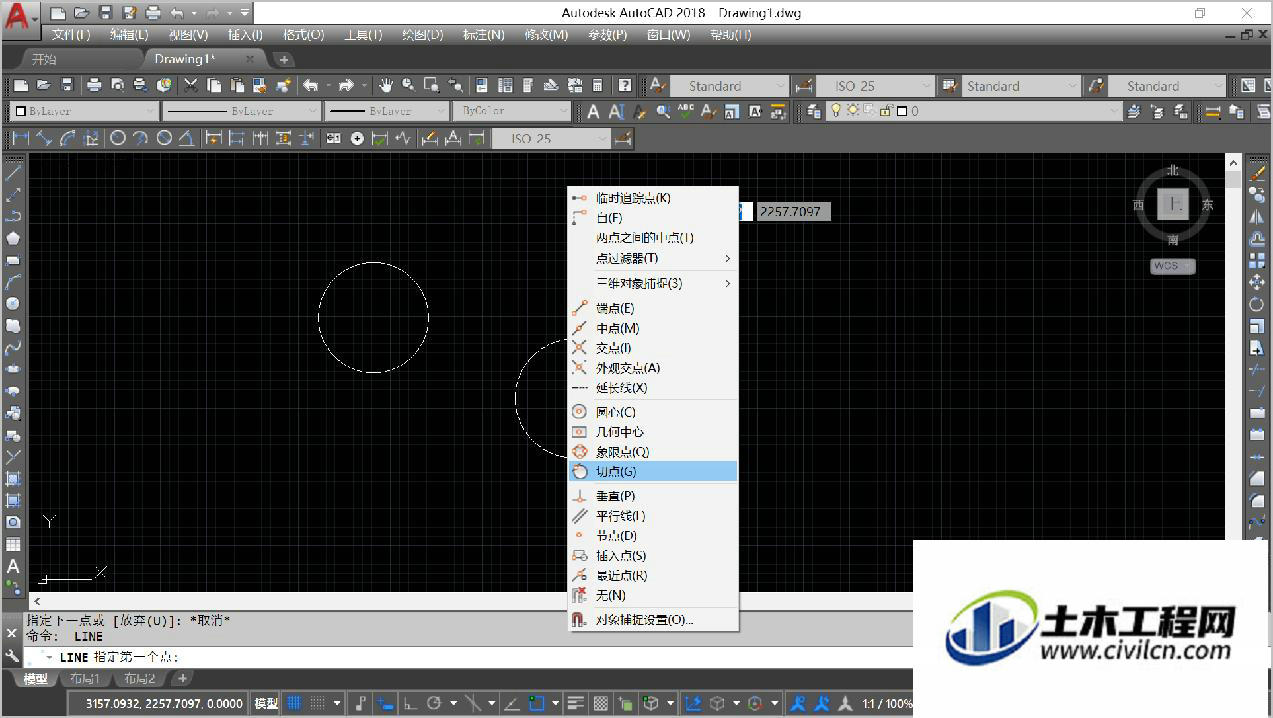This screenshot has height=718, width=1273.
Task: Select the Multiline Text A tool
Action: [13, 567]
